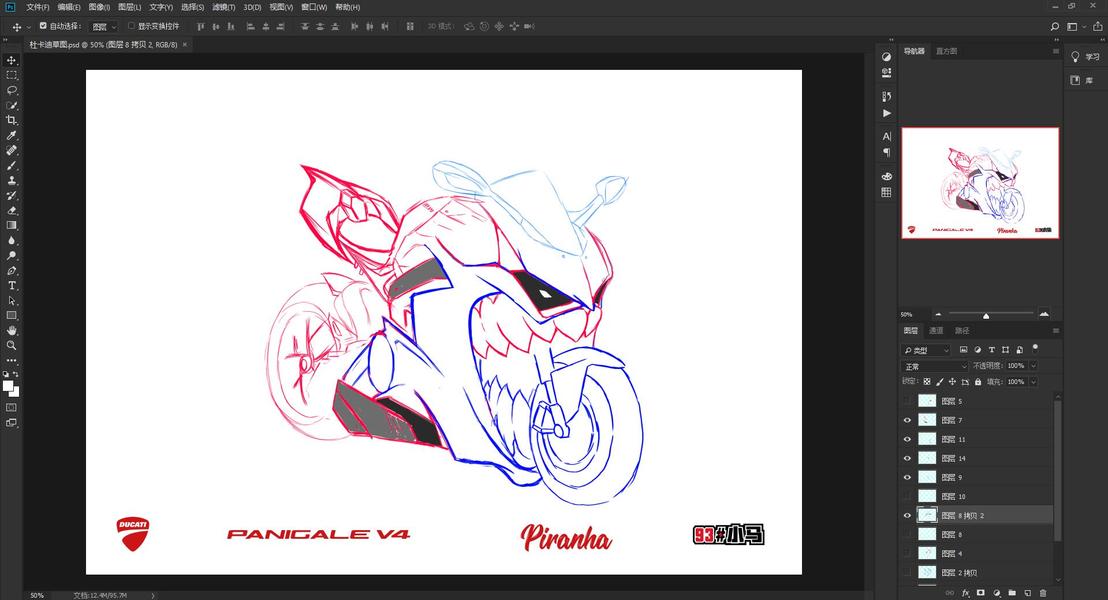
Task: Open the Navigator panel options menu
Action: pyautogui.click(x=1056, y=51)
